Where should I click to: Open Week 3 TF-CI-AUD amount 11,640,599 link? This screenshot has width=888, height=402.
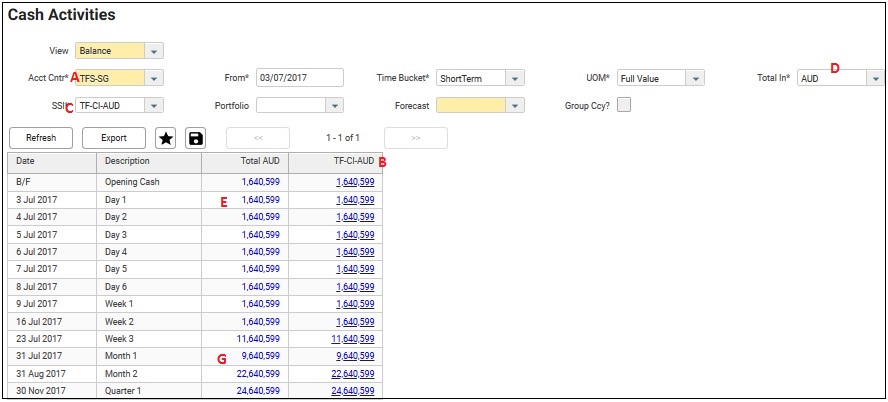pos(354,339)
